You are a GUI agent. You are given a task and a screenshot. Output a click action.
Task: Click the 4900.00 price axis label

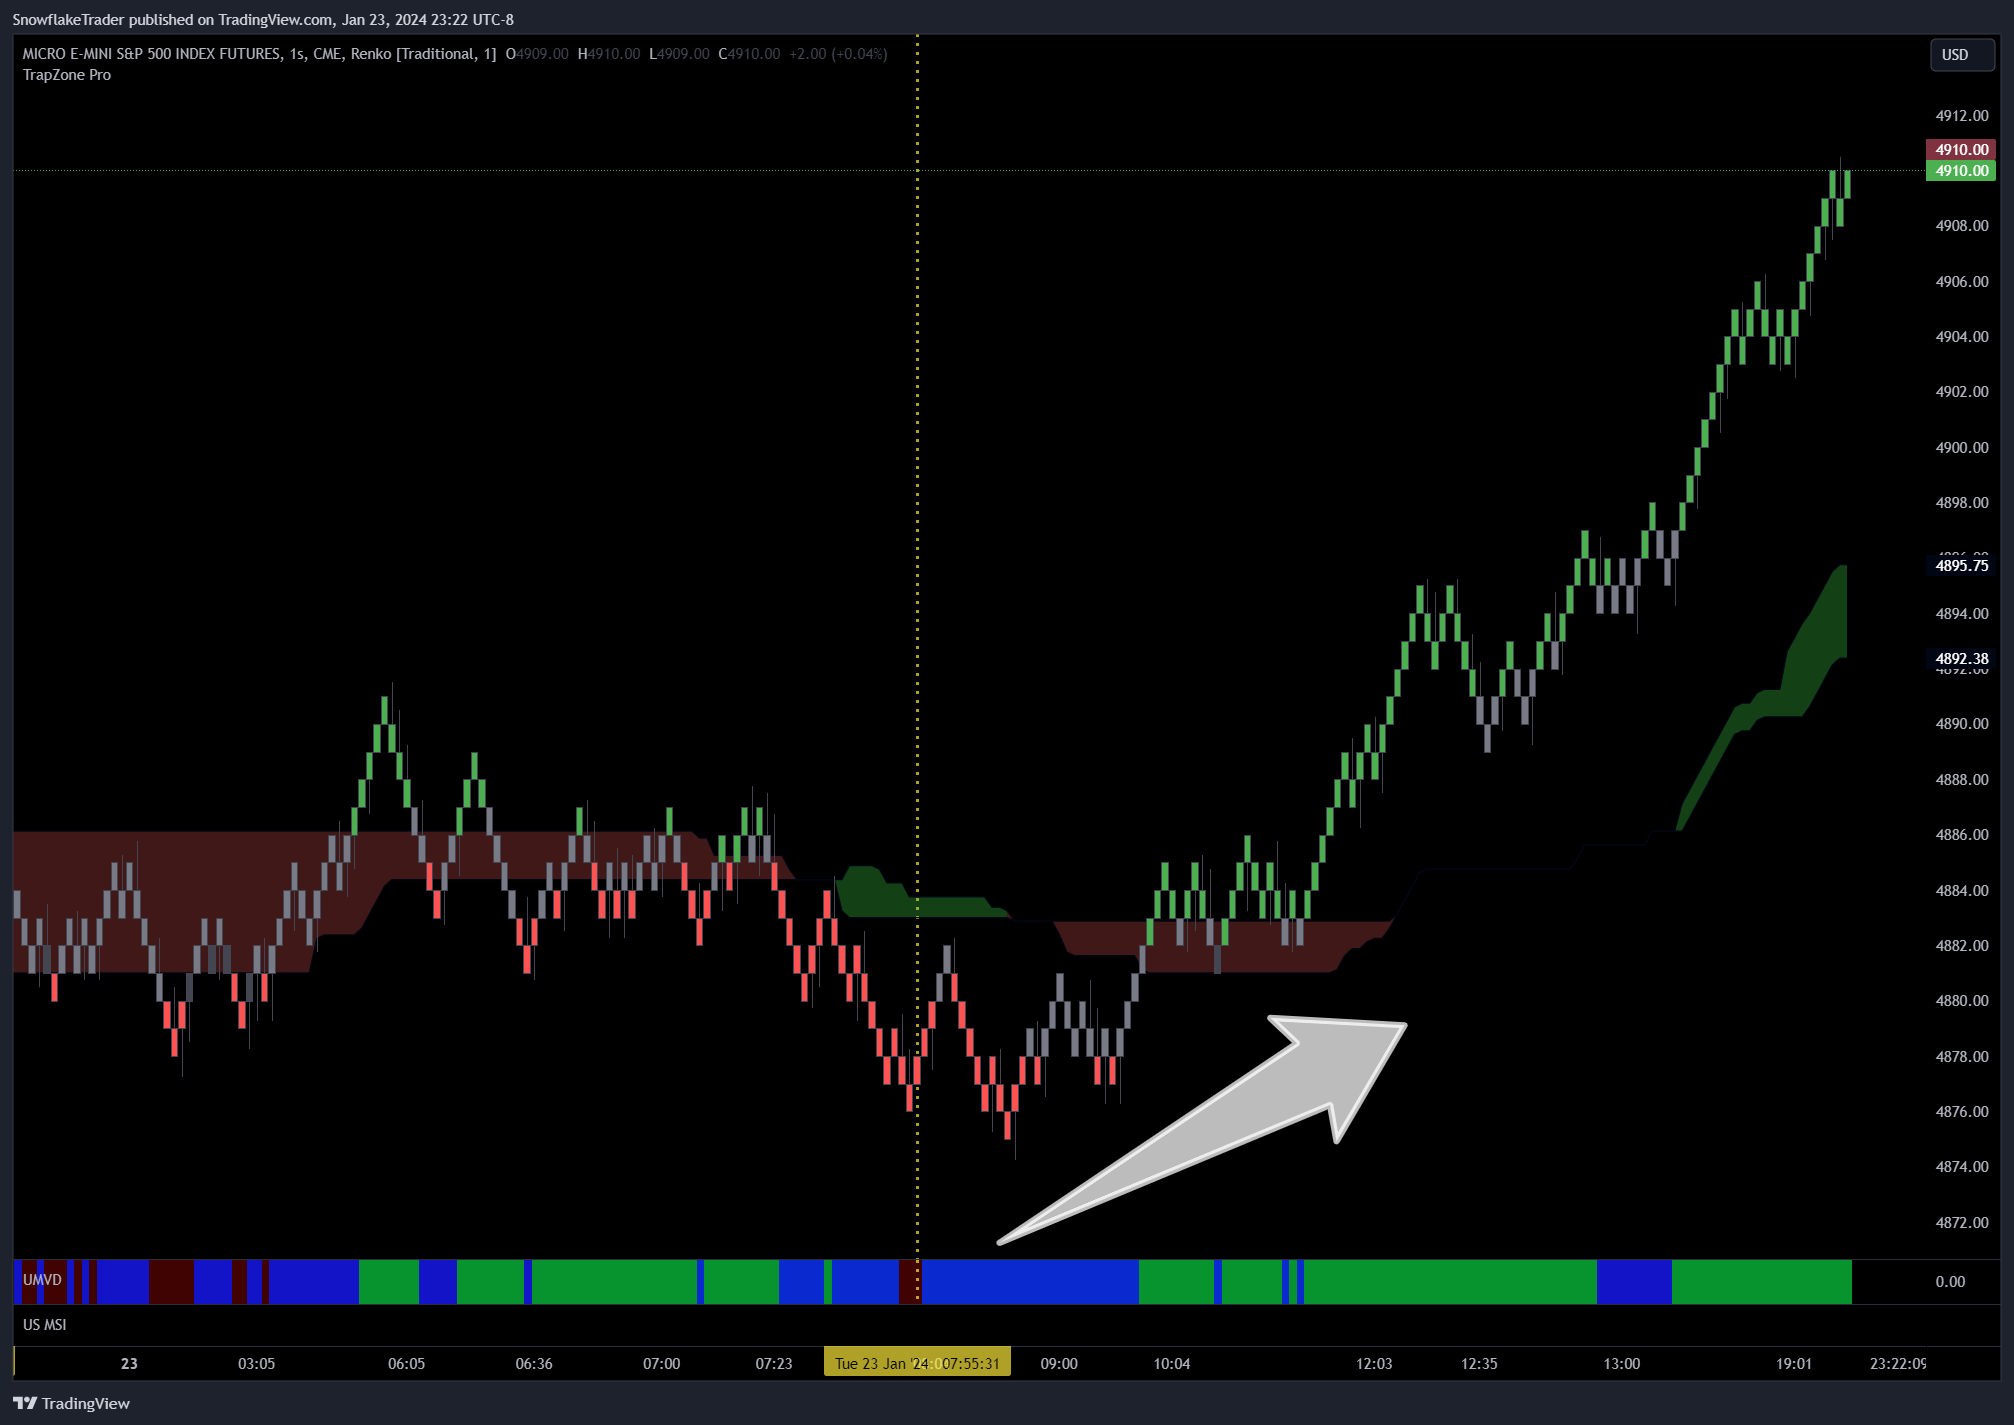click(1962, 447)
